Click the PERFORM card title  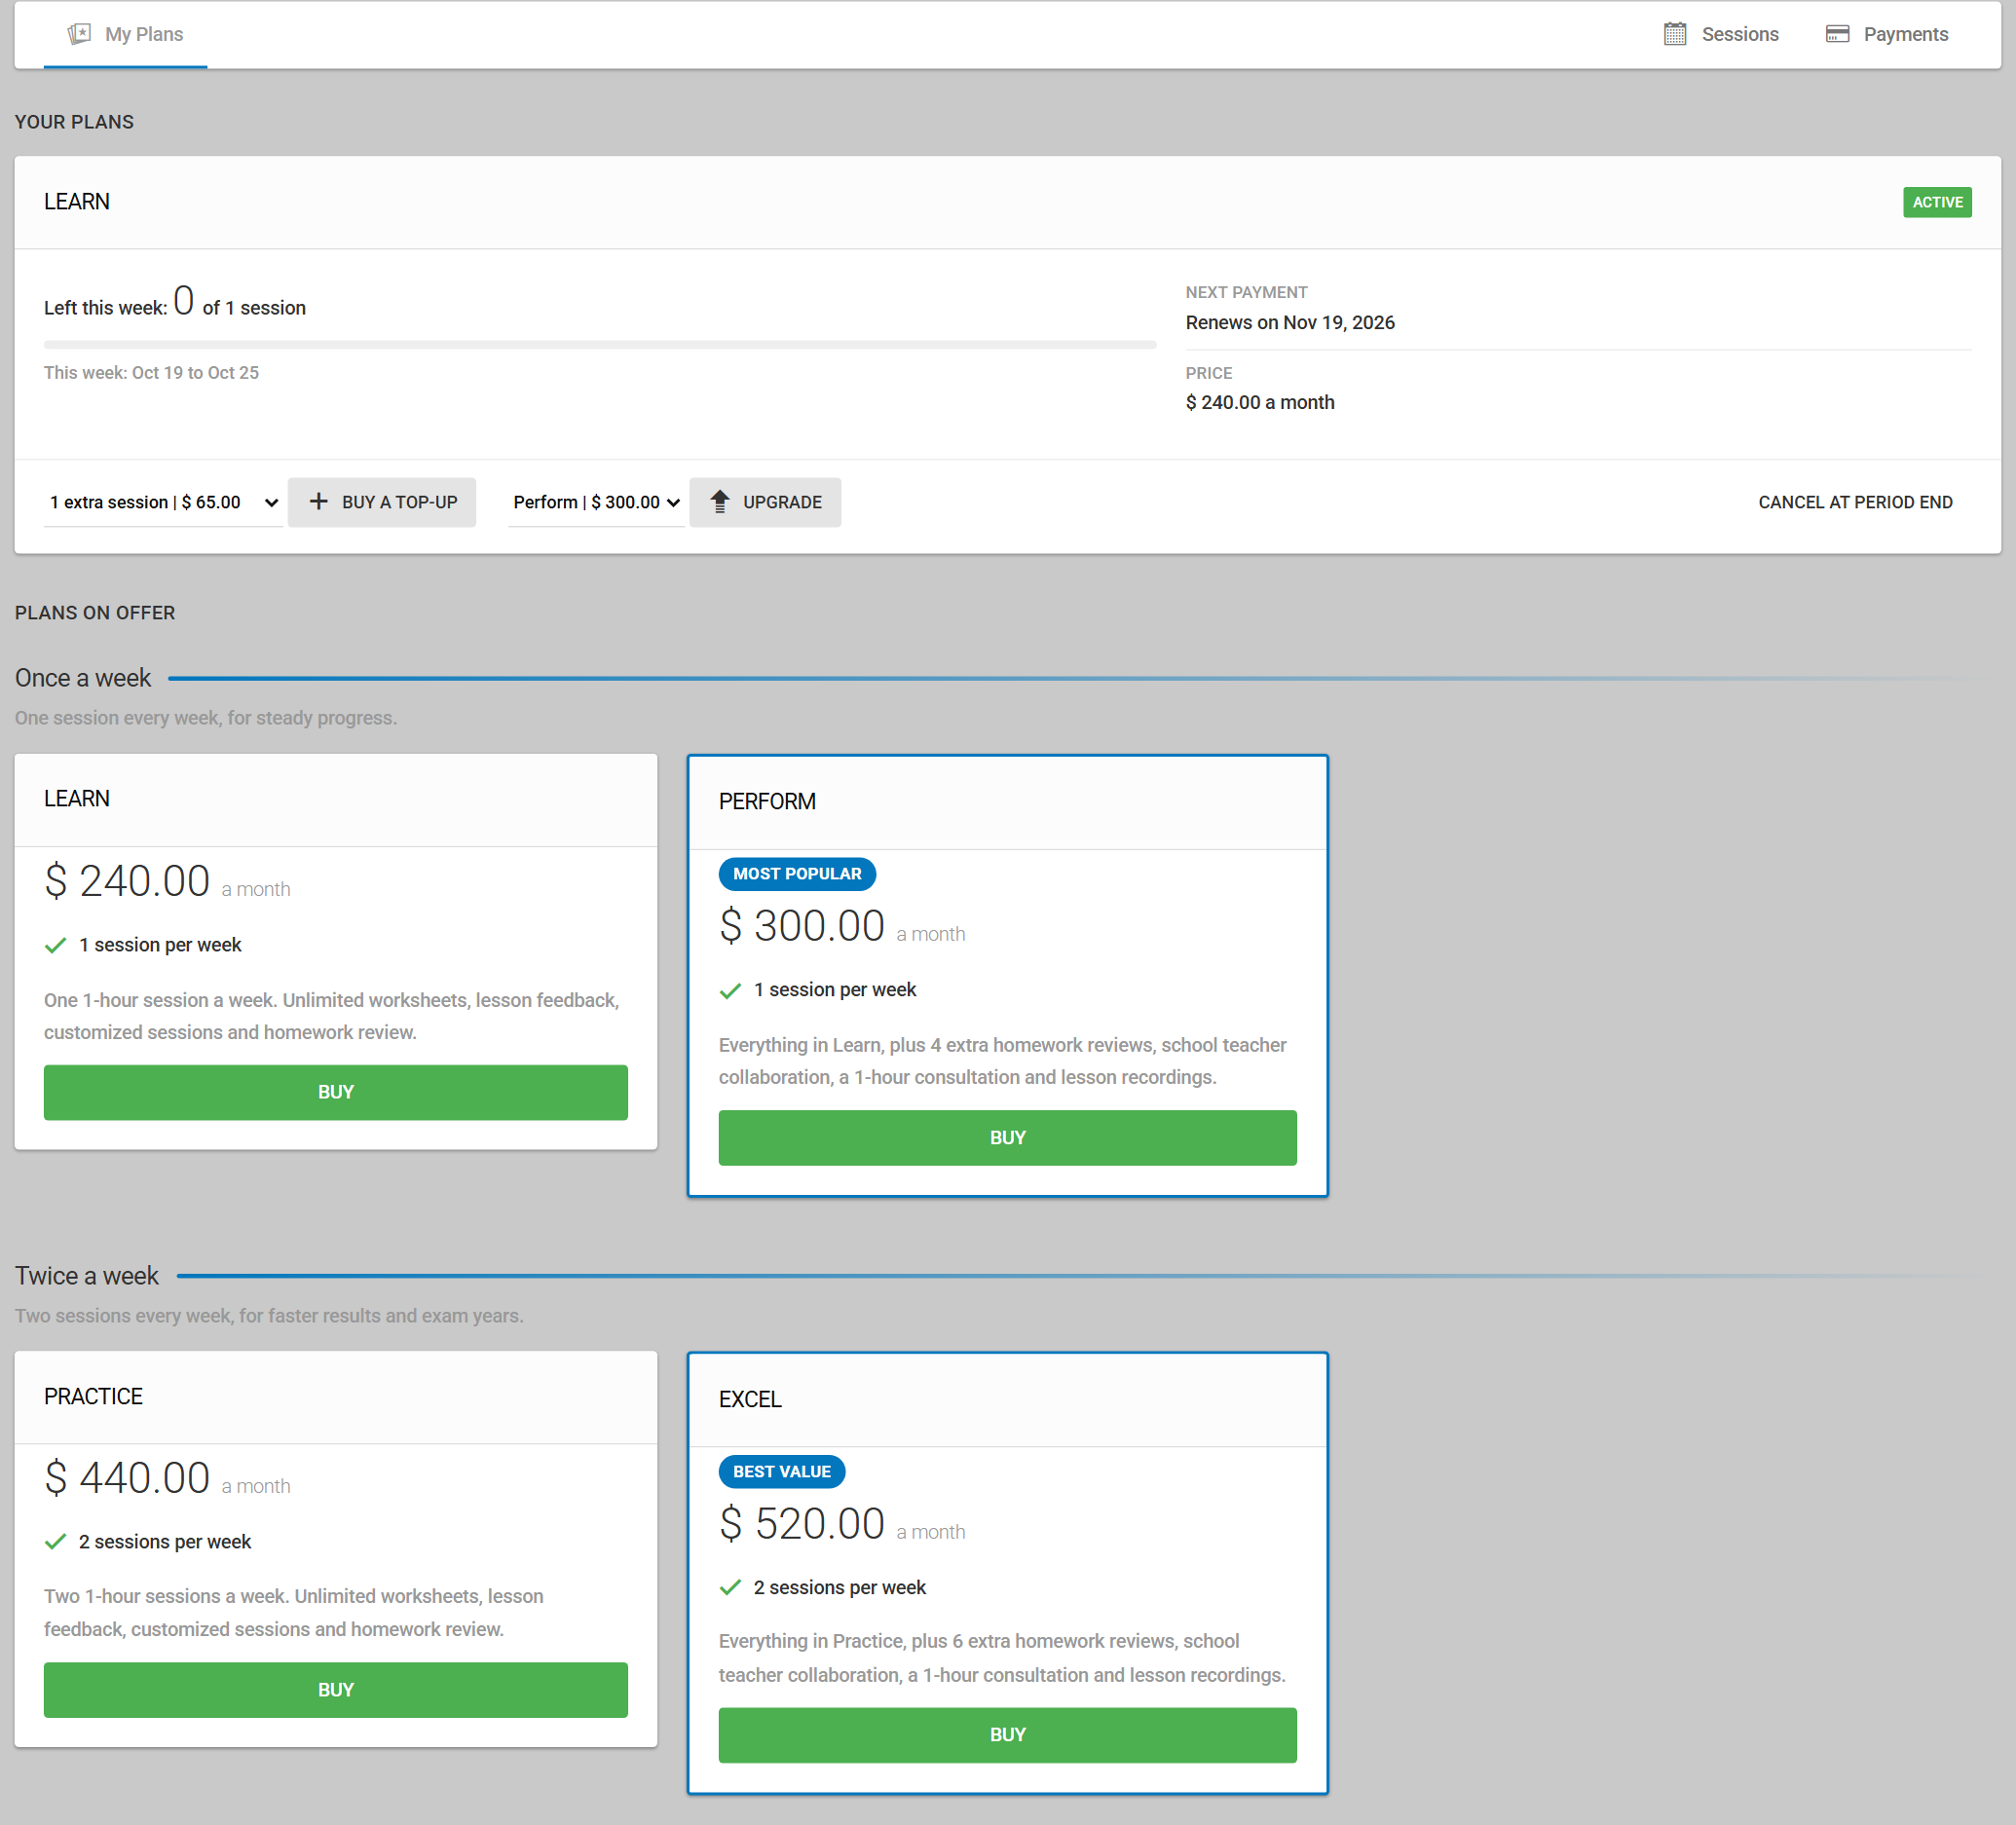pos(767,801)
